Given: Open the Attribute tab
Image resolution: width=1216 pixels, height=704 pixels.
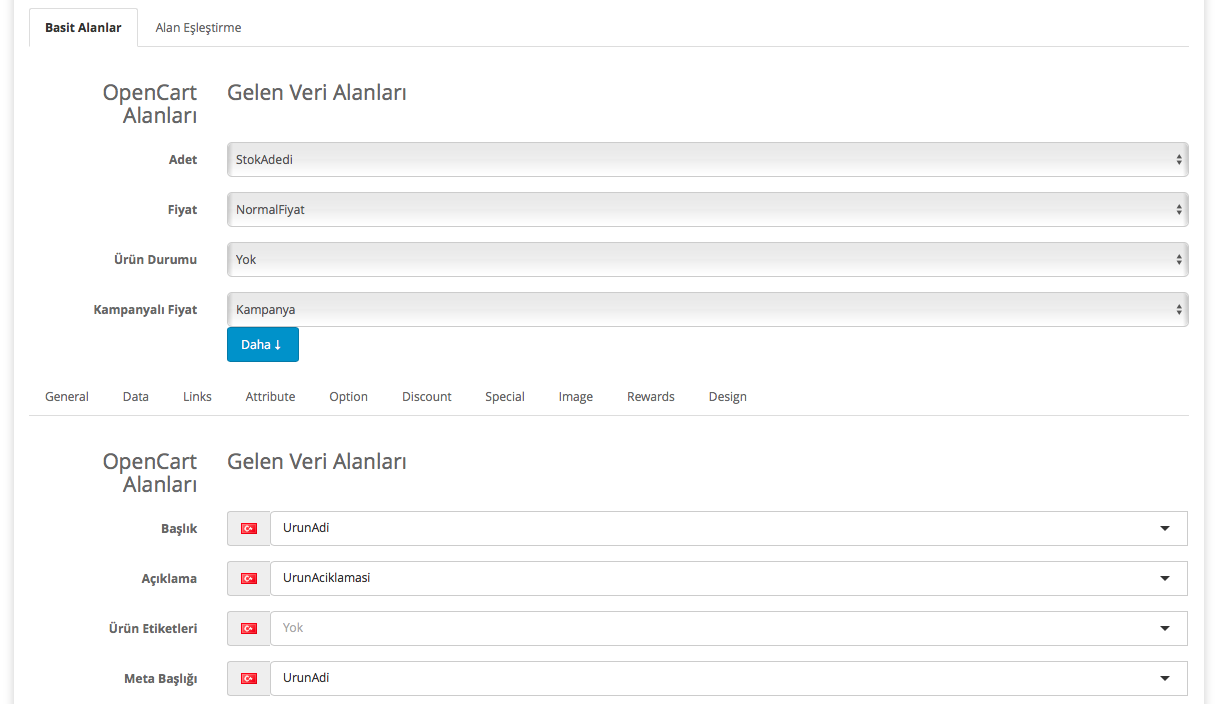Looking at the screenshot, I should pos(270,397).
